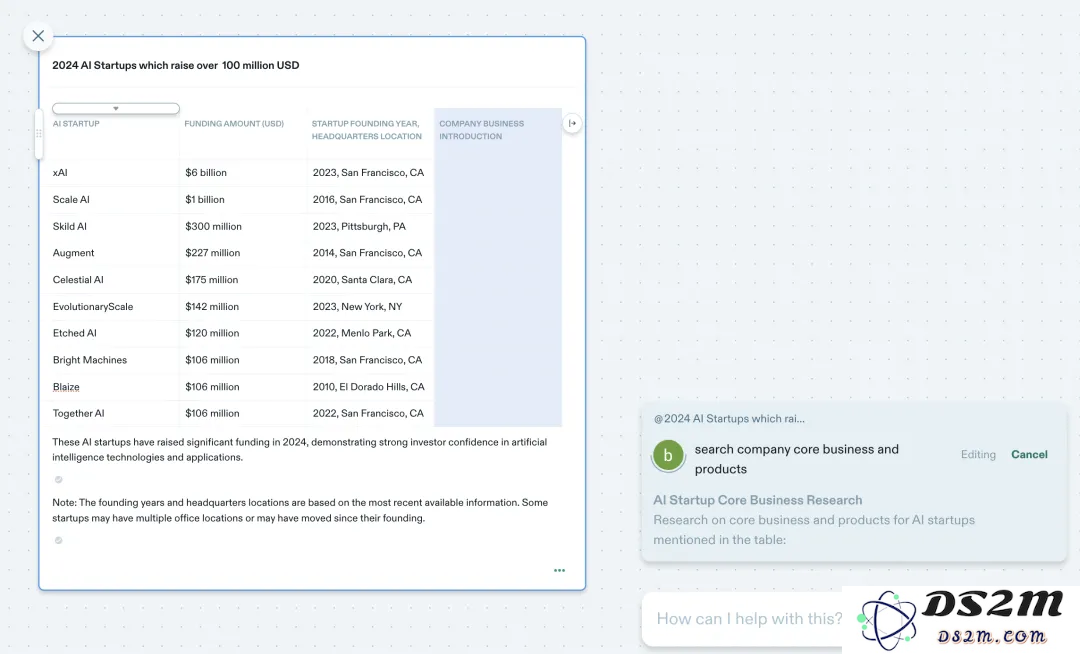Click the "Etched AI" startup cell

74,333
